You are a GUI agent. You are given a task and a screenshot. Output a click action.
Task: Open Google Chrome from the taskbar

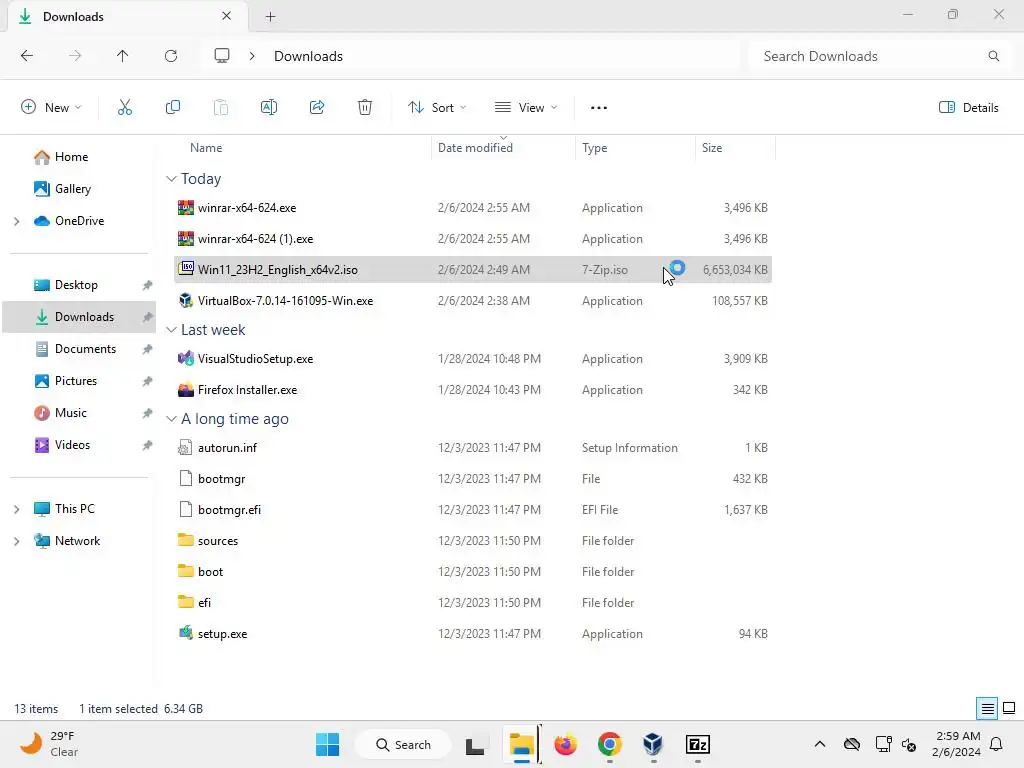(x=609, y=744)
